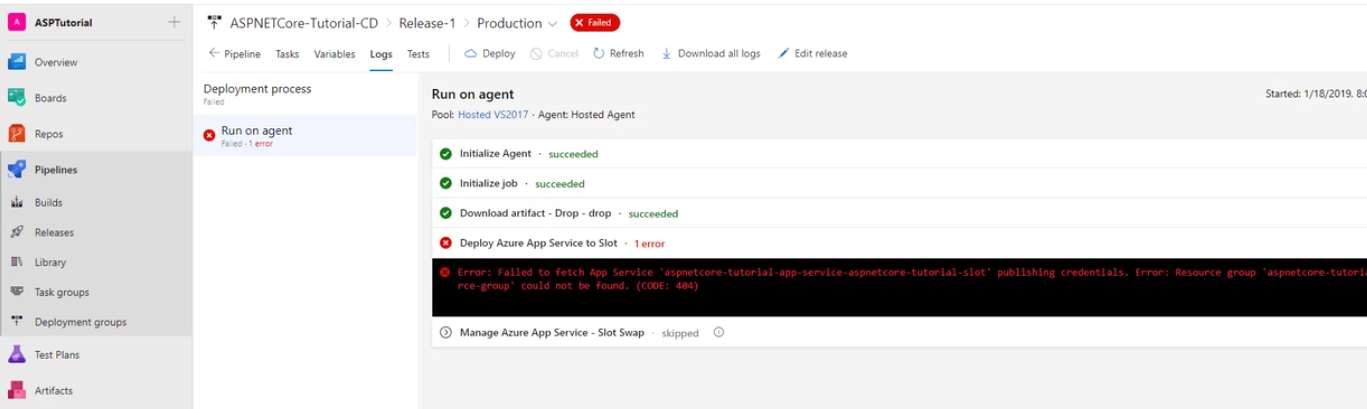1367x409 pixels.
Task: Open the Overview sidebar icon
Action: tap(16, 62)
